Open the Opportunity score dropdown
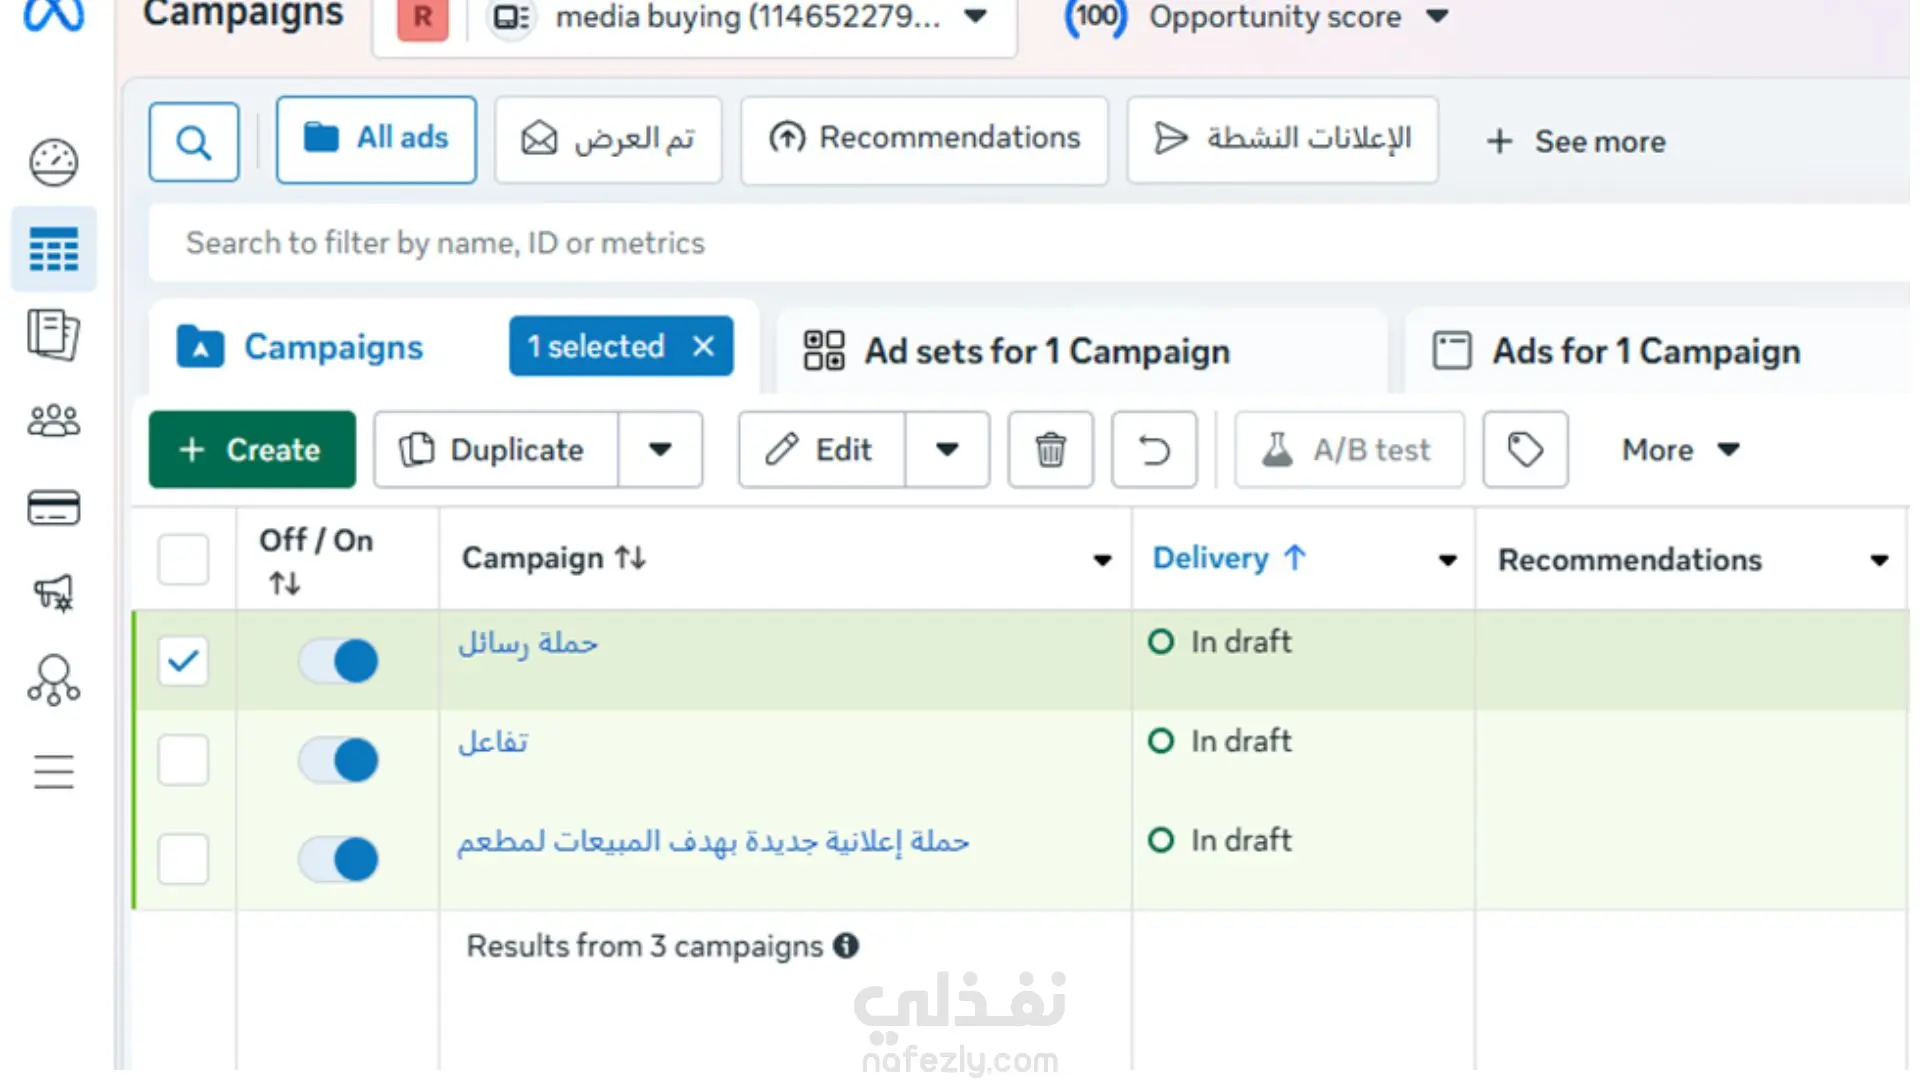Screen dimensions: 1920x1080 tap(1437, 17)
